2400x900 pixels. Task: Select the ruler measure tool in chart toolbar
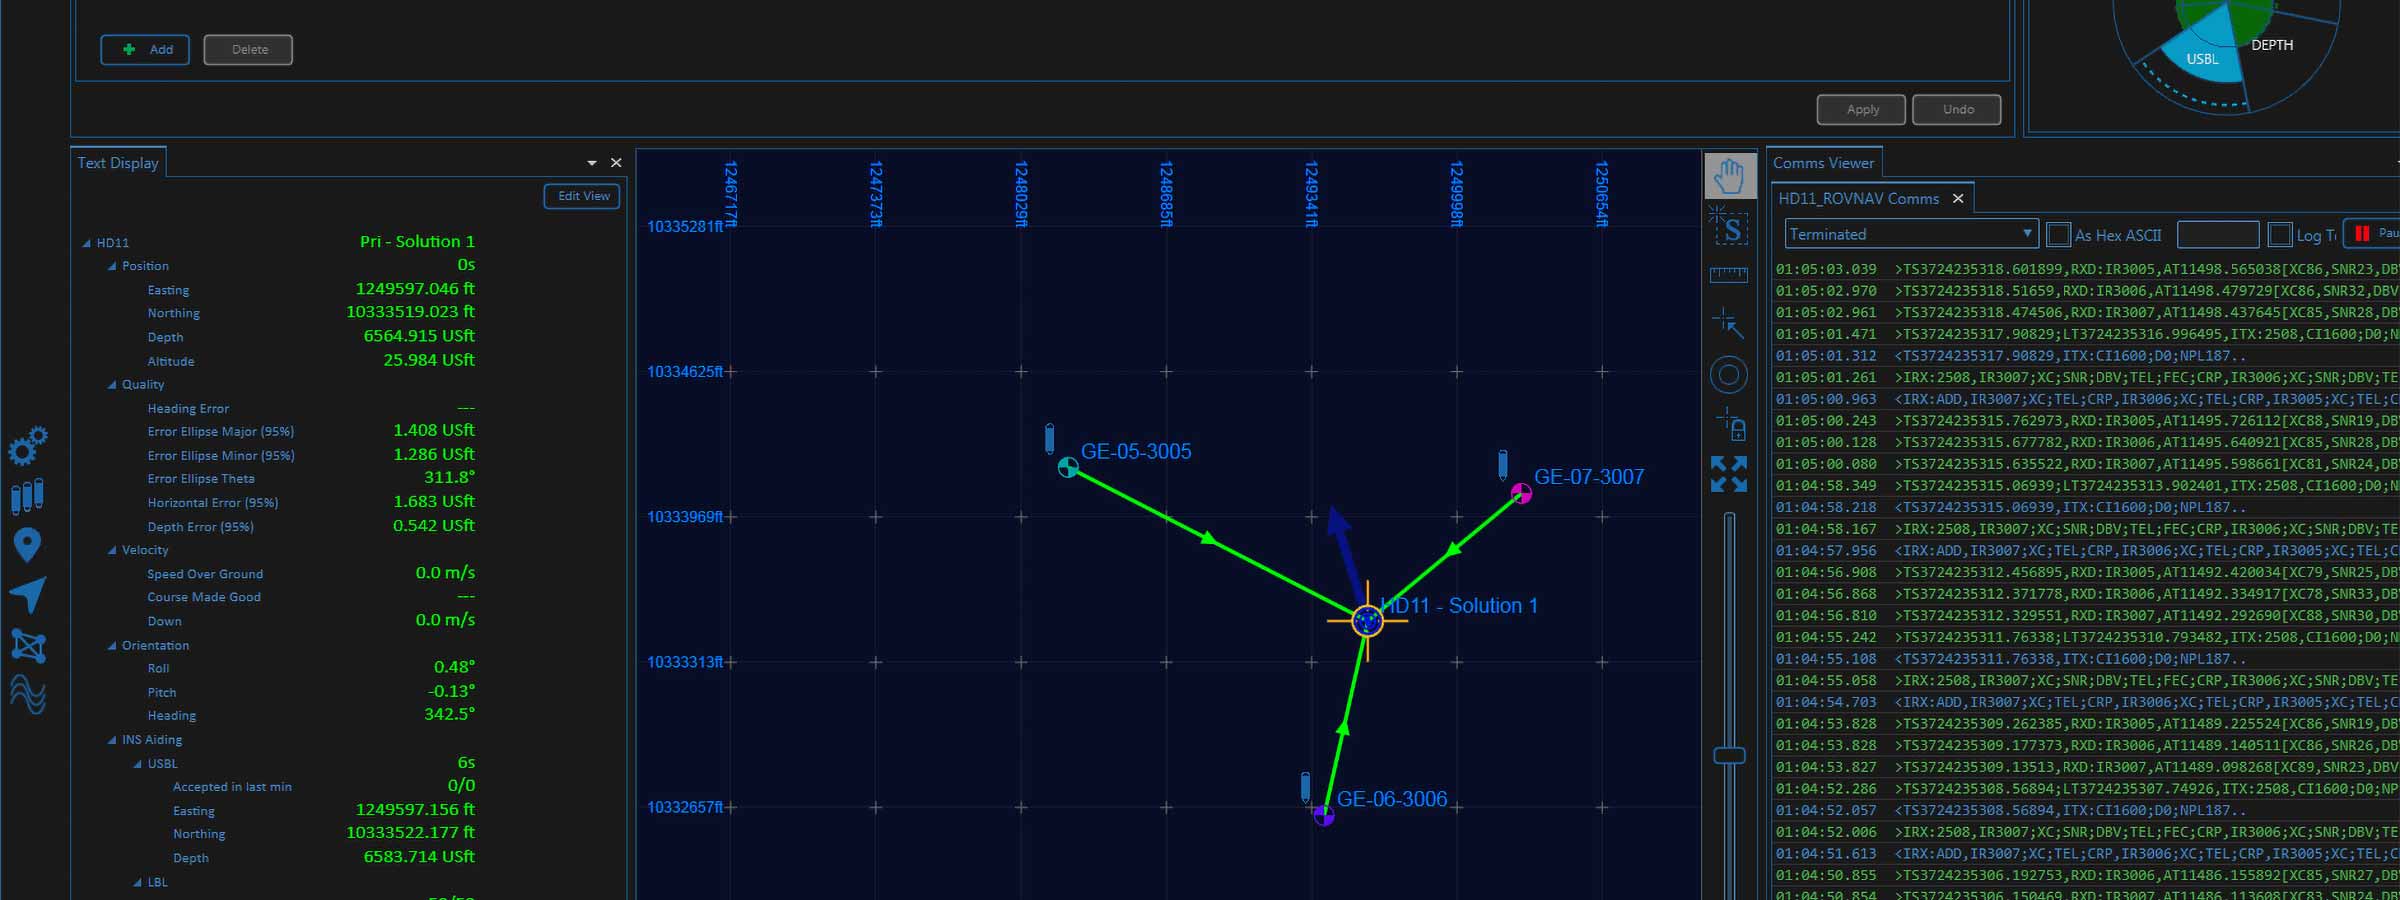tap(1729, 275)
